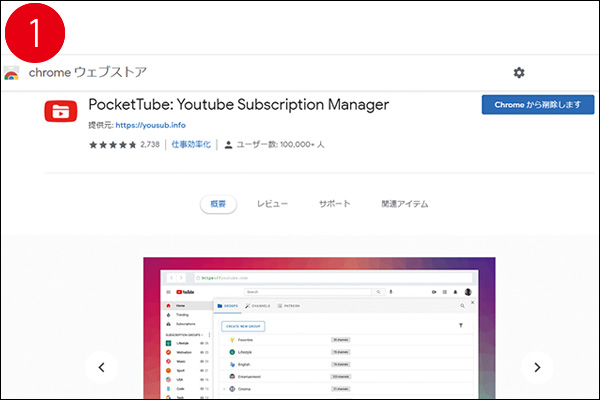Select the 概要 tab
The height and width of the screenshot is (400, 600).
click(218, 204)
